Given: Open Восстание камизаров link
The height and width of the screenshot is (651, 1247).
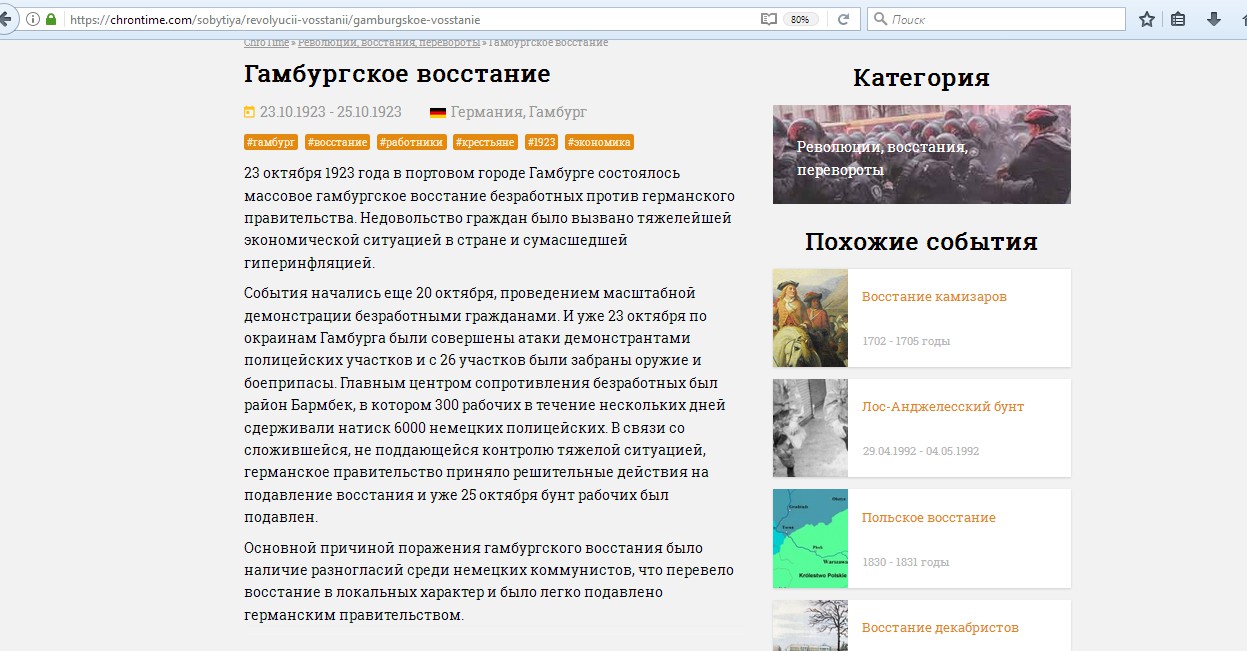Looking at the screenshot, I should click(x=934, y=297).
